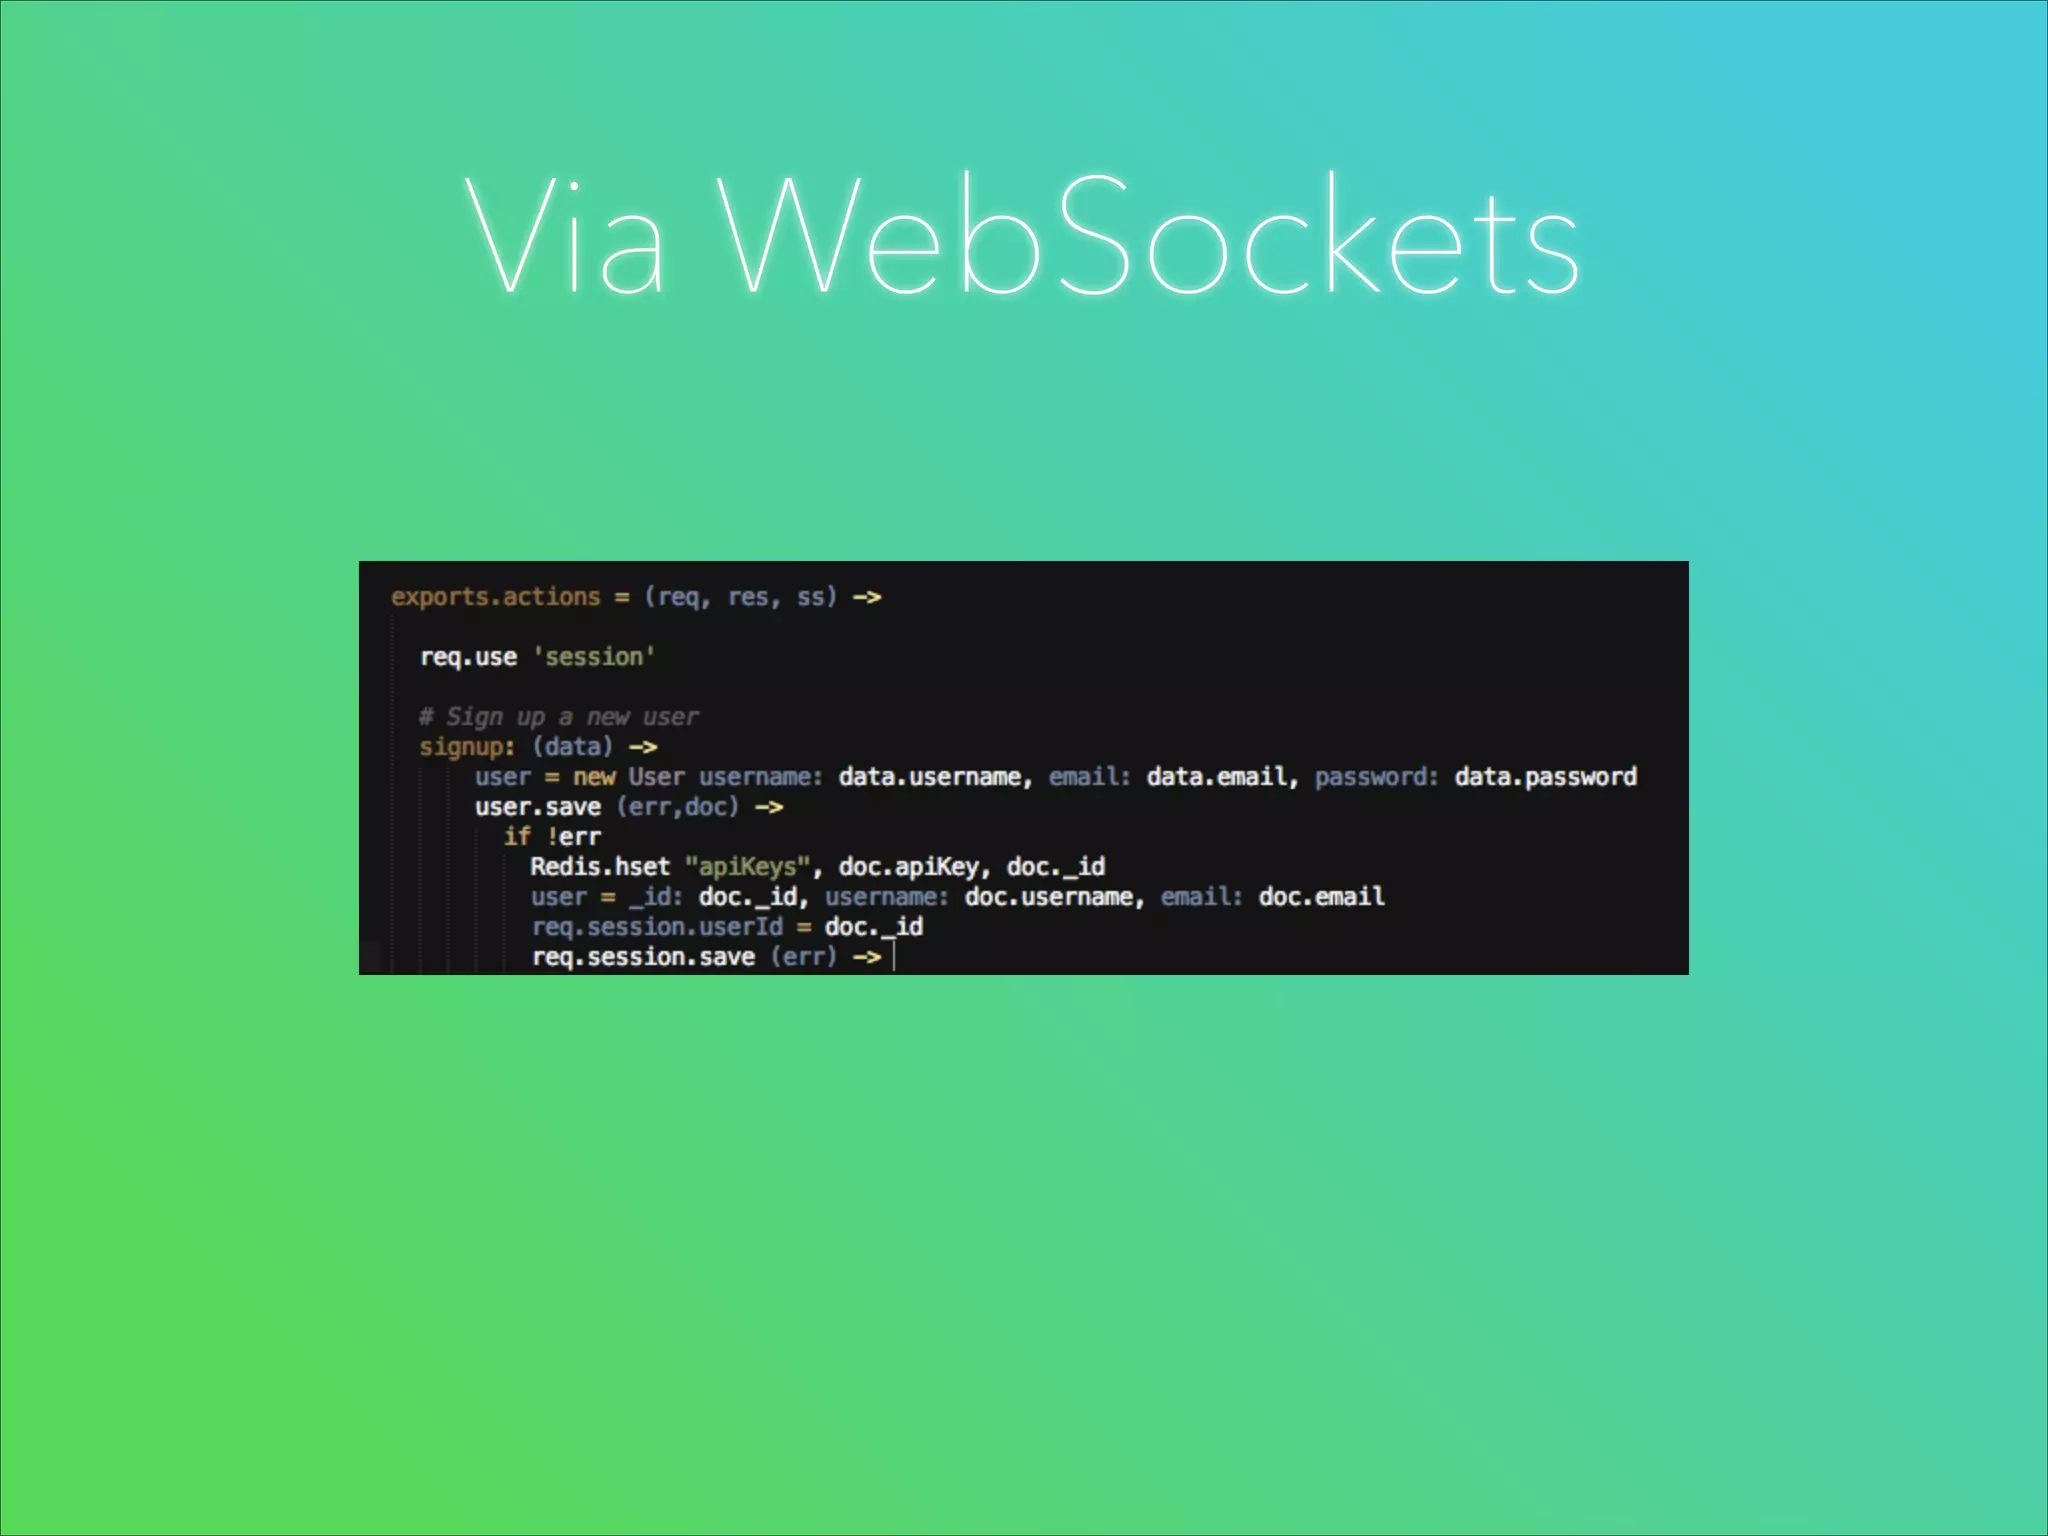Click the 'exports.actions = (req, res, ss) ->' line
Image resolution: width=2048 pixels, height=1536 pixels.
636,597
